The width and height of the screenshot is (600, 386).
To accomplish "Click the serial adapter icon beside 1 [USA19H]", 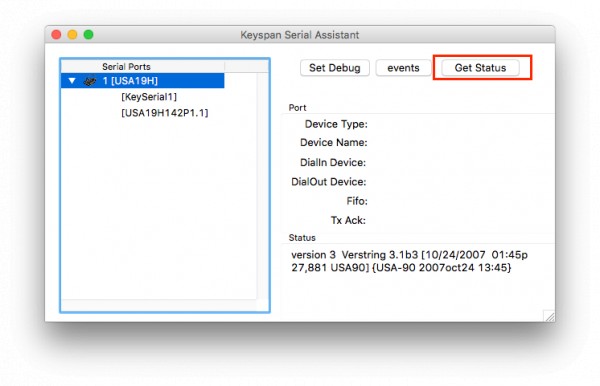I will [90, 81].
